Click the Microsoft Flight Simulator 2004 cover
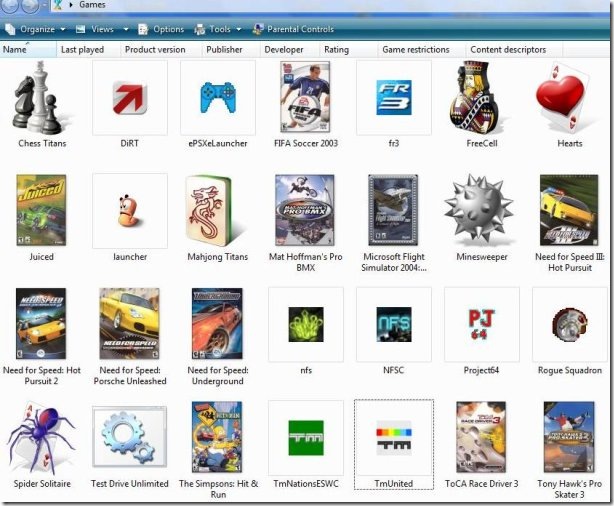The image size is (614, 506). click(393, 210)
